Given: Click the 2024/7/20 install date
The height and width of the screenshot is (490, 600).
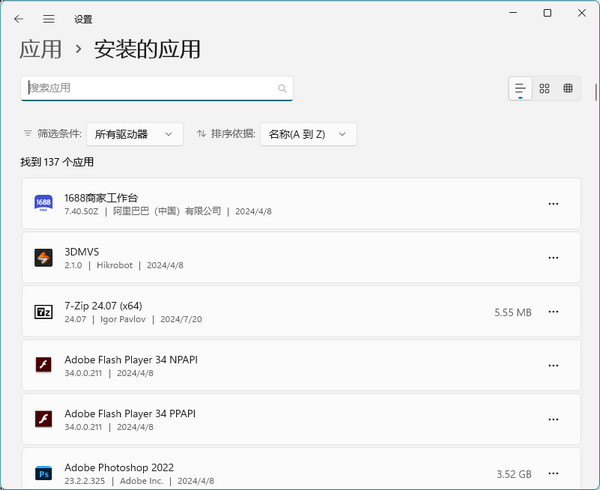Looking at the screenshot, I should 181,319.
